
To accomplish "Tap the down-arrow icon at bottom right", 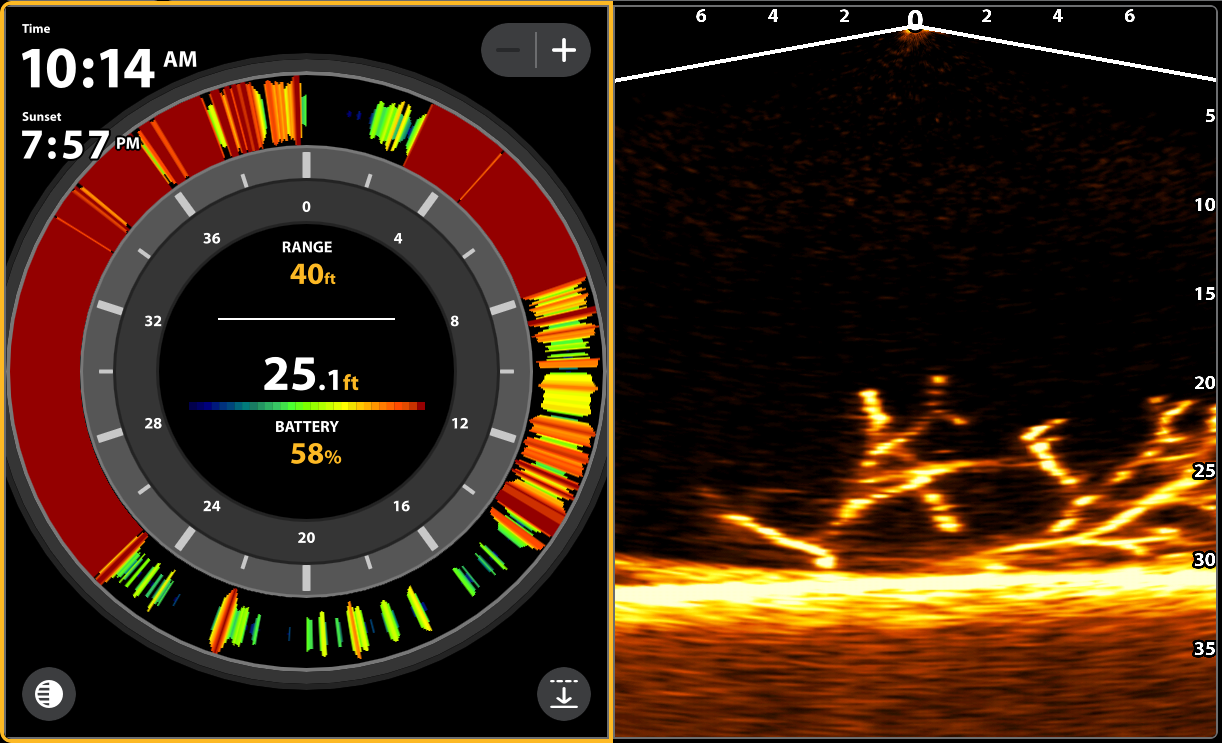I will [x=564, y=693].
